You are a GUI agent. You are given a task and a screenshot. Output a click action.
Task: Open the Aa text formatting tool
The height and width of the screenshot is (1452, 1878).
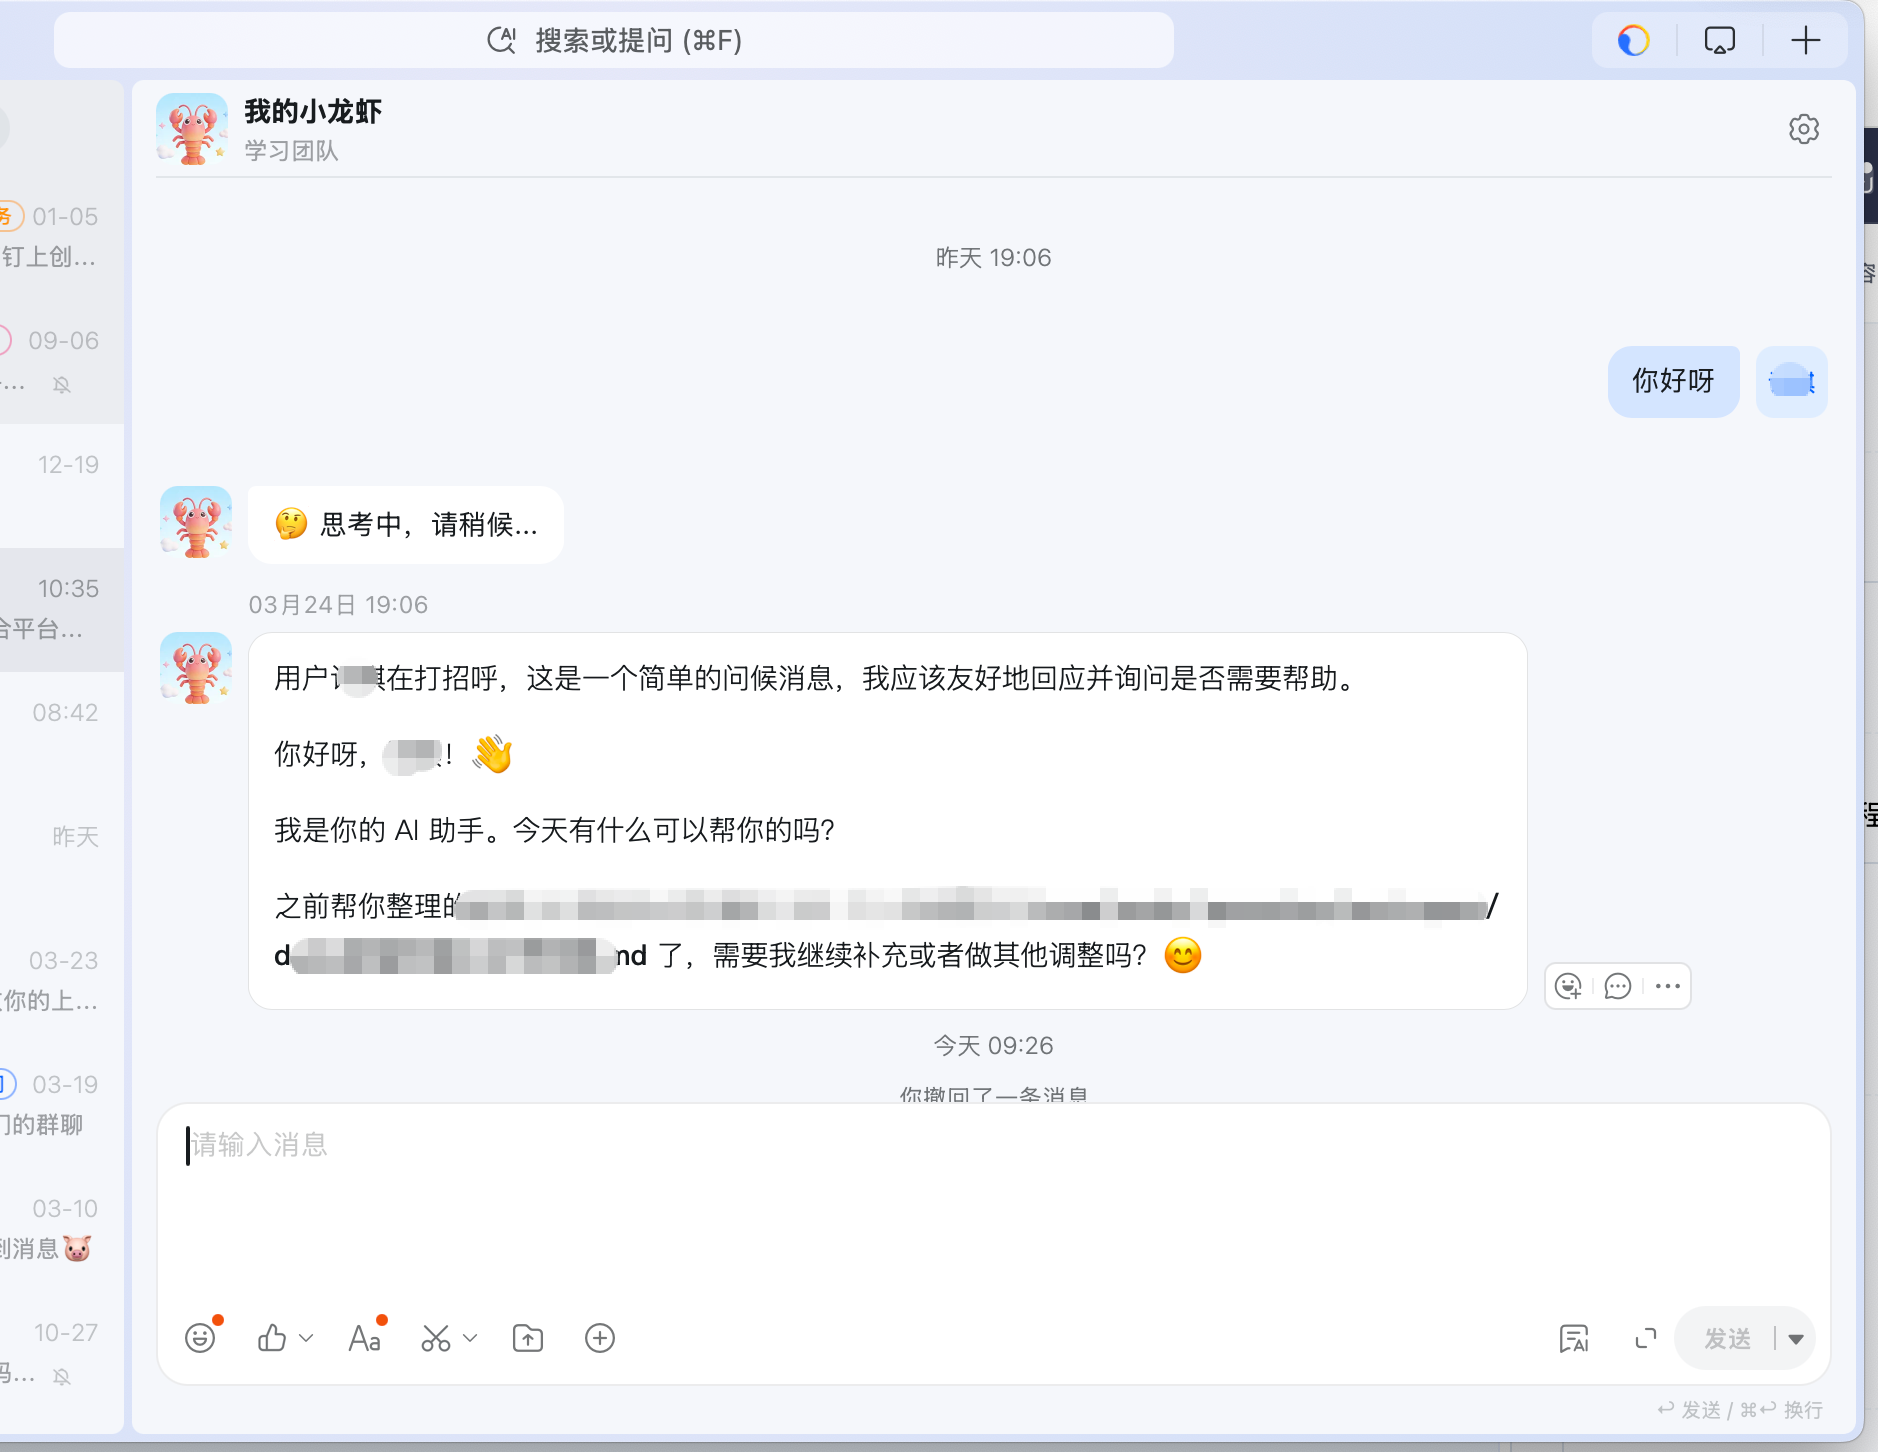tap(364, 1338)
